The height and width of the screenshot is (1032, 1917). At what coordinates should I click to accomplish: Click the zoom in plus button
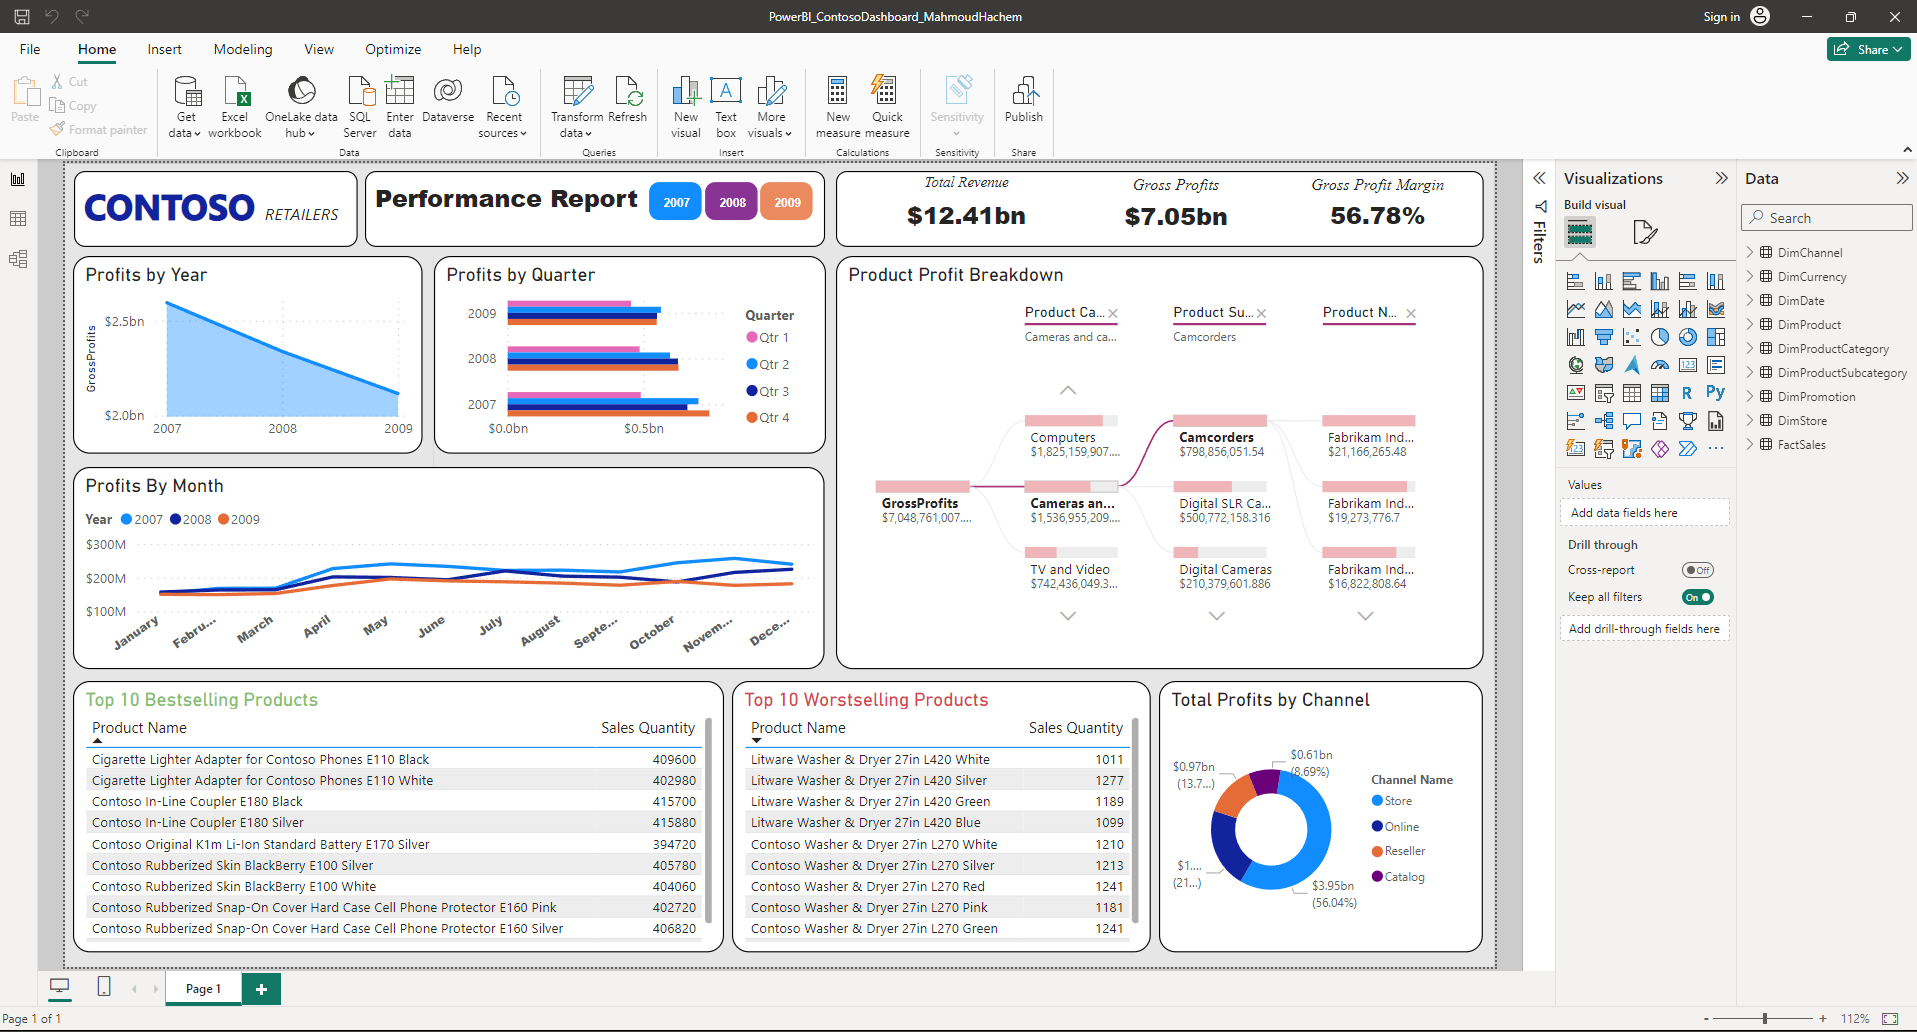pyautogui.click(x=1823, y=1018)
